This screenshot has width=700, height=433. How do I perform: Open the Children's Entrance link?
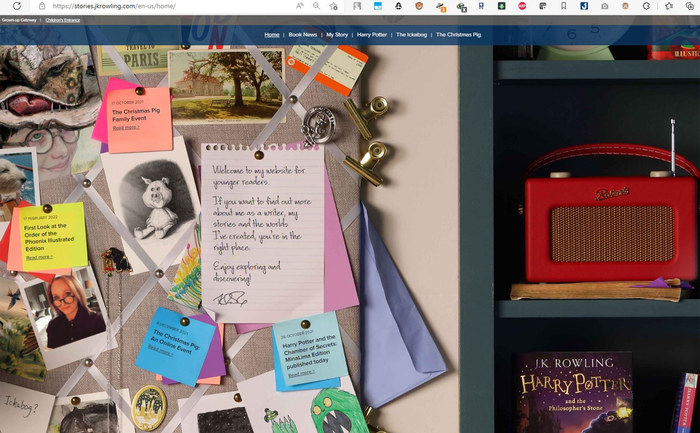[62, 20]
